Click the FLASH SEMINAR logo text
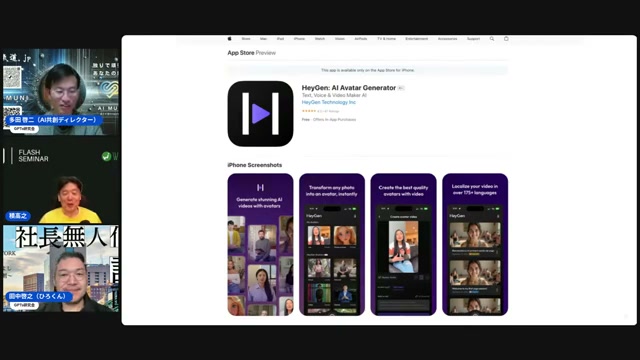Viewport: 640px width, 360px height. click(x=33, y=156)
